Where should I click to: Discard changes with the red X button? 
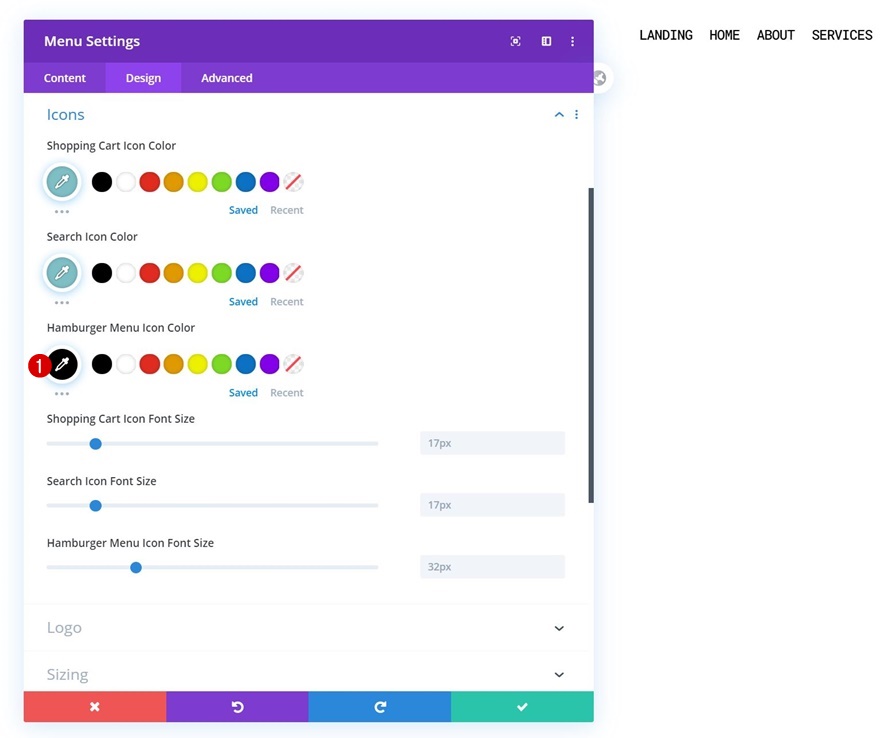coord(95,707)
